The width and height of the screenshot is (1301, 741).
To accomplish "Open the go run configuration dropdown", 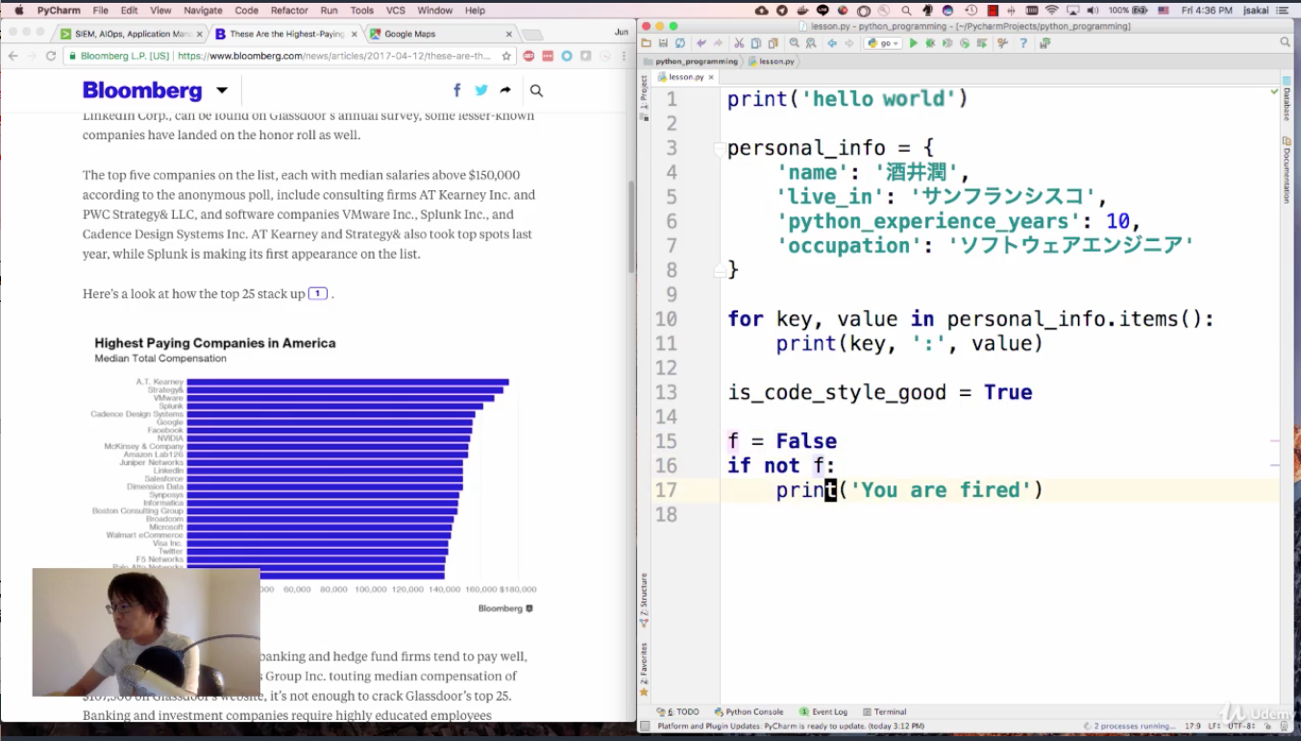I will coord(883,43).
